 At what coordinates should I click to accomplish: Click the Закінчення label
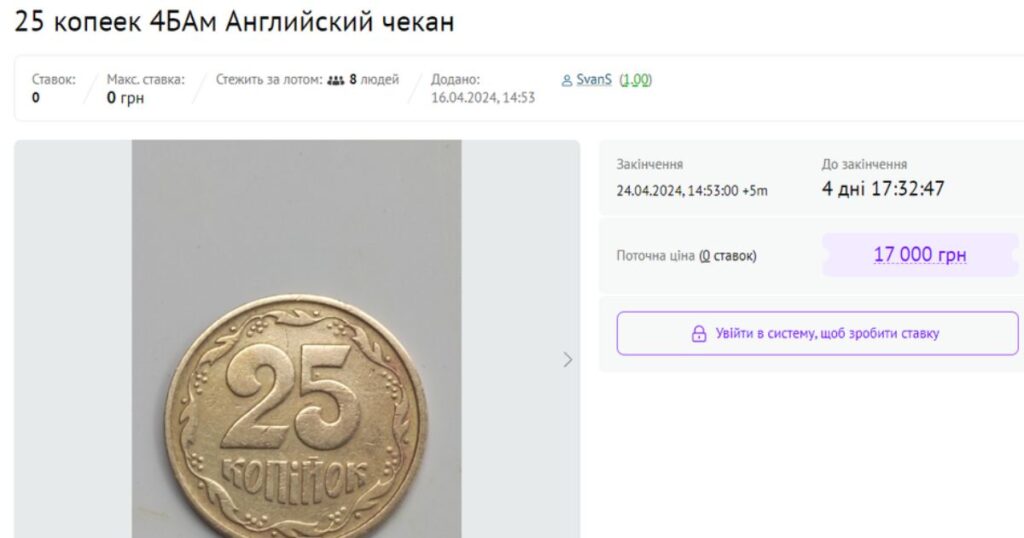[650, 165]
